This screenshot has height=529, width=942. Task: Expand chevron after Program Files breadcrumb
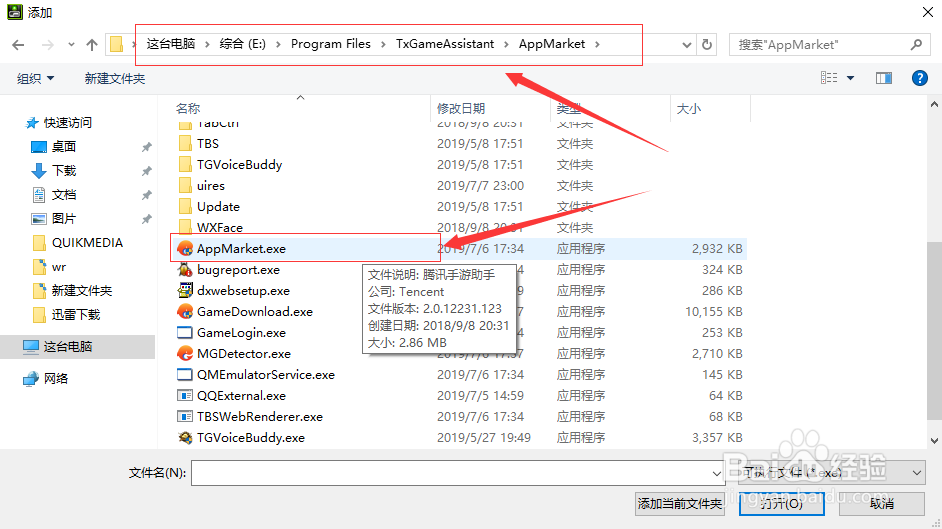click(x=383, y=44)
